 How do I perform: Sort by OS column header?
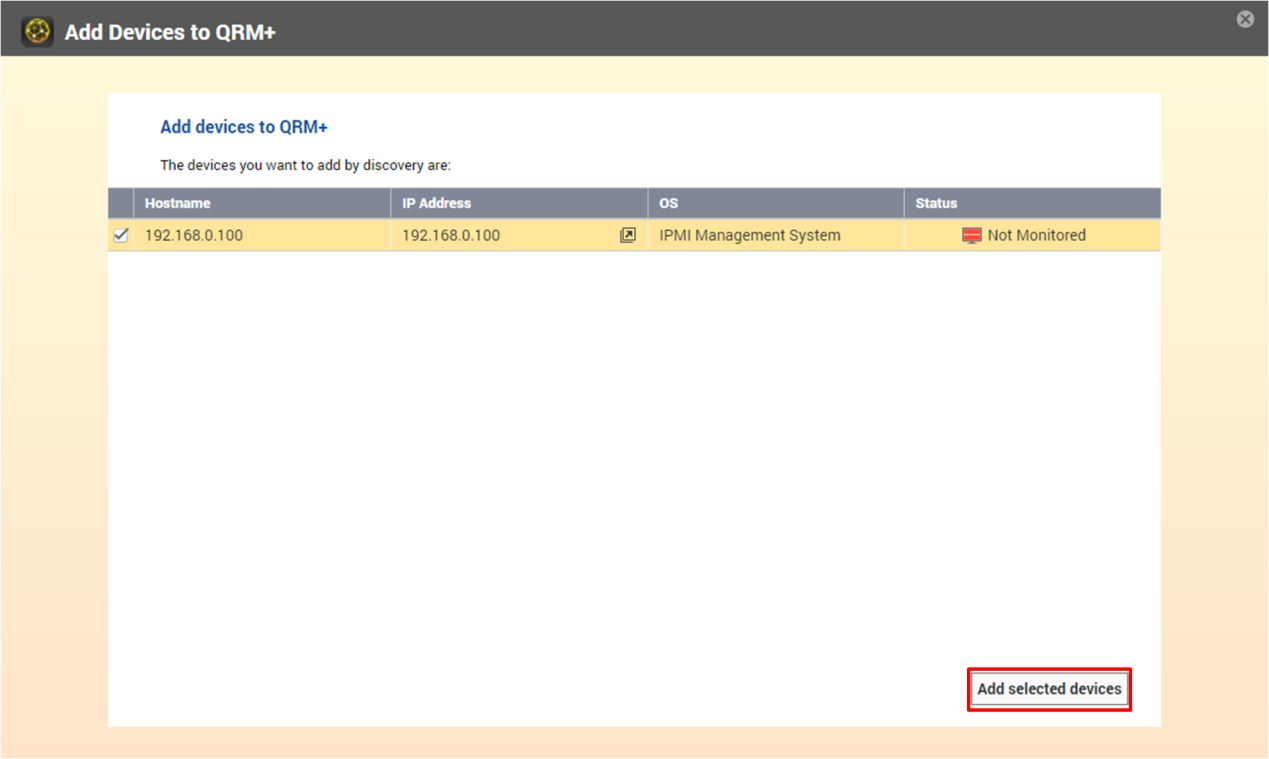[775, 203]
